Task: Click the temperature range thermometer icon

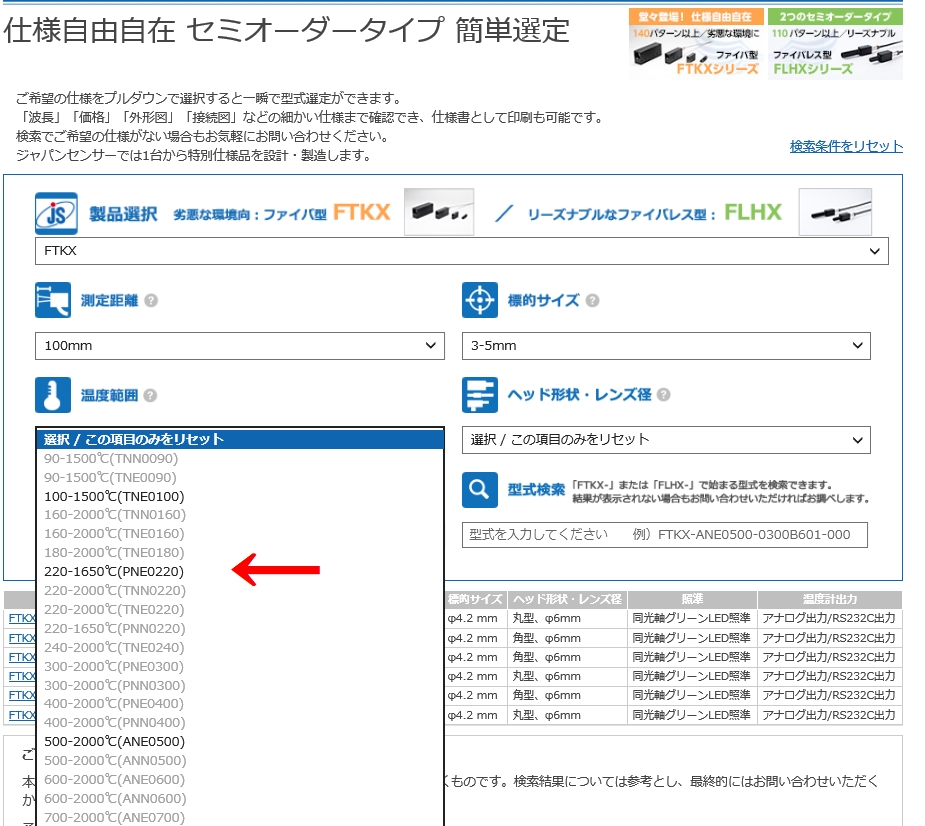Action: point(53,395)
